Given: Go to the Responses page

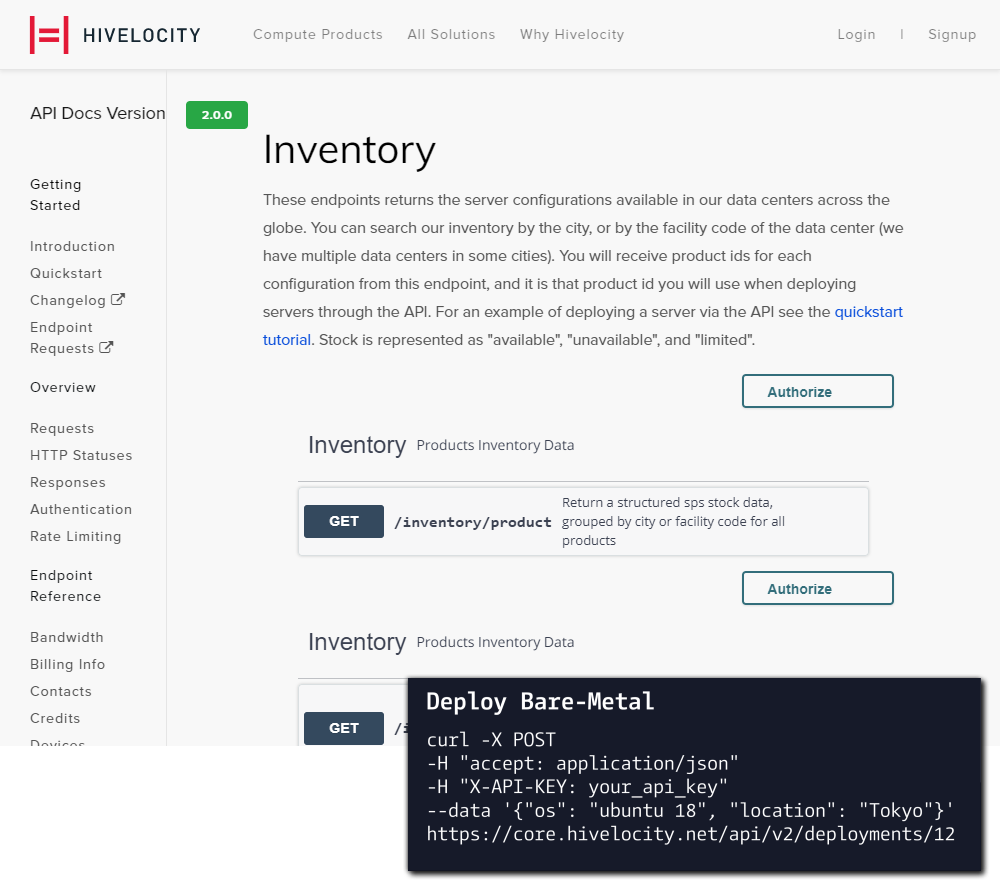Looking at the screenshot, I should pyautogui.click(x=68, y=482).
